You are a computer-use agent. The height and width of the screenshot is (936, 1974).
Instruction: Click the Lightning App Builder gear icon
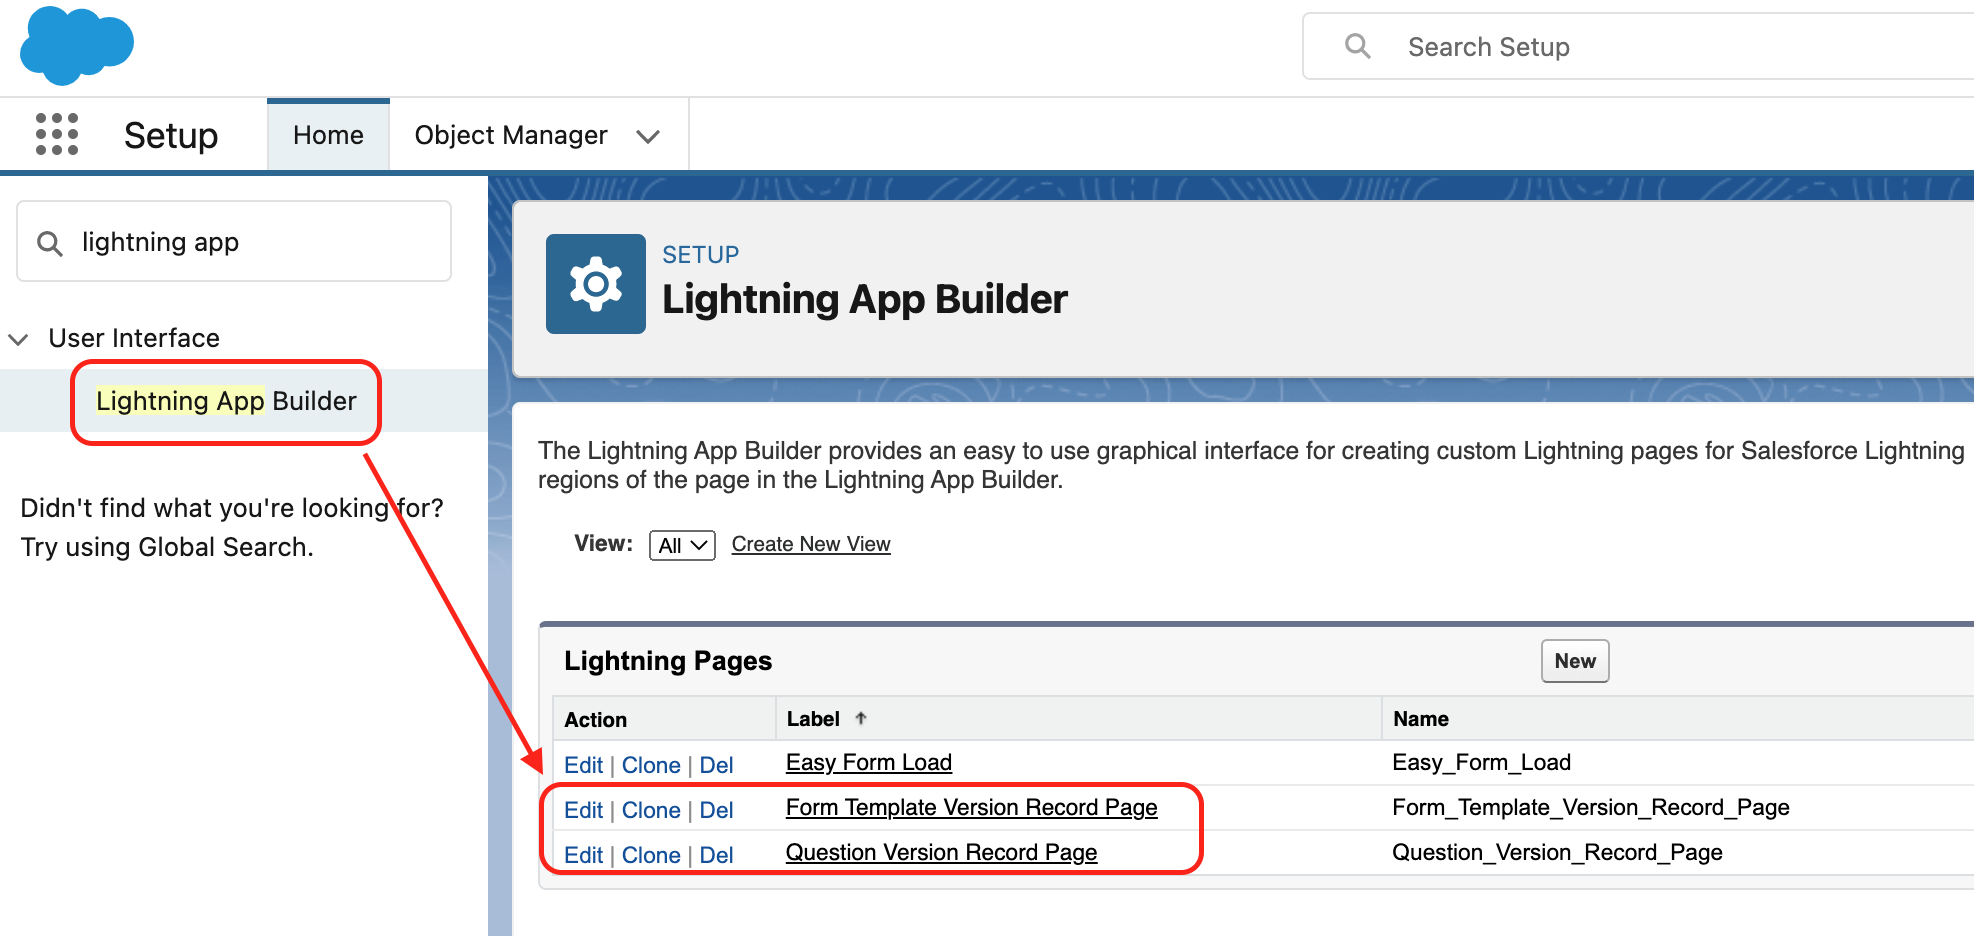tap(596, 284)
